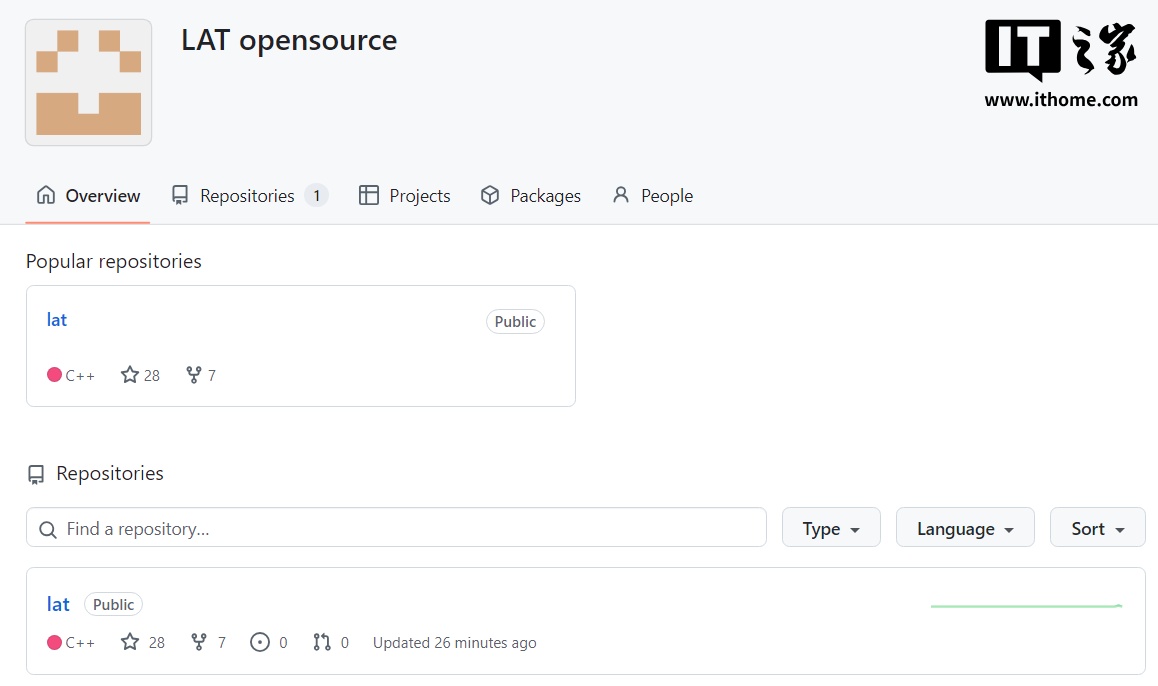Focus the Find a repository search field

tap(410, 528)
